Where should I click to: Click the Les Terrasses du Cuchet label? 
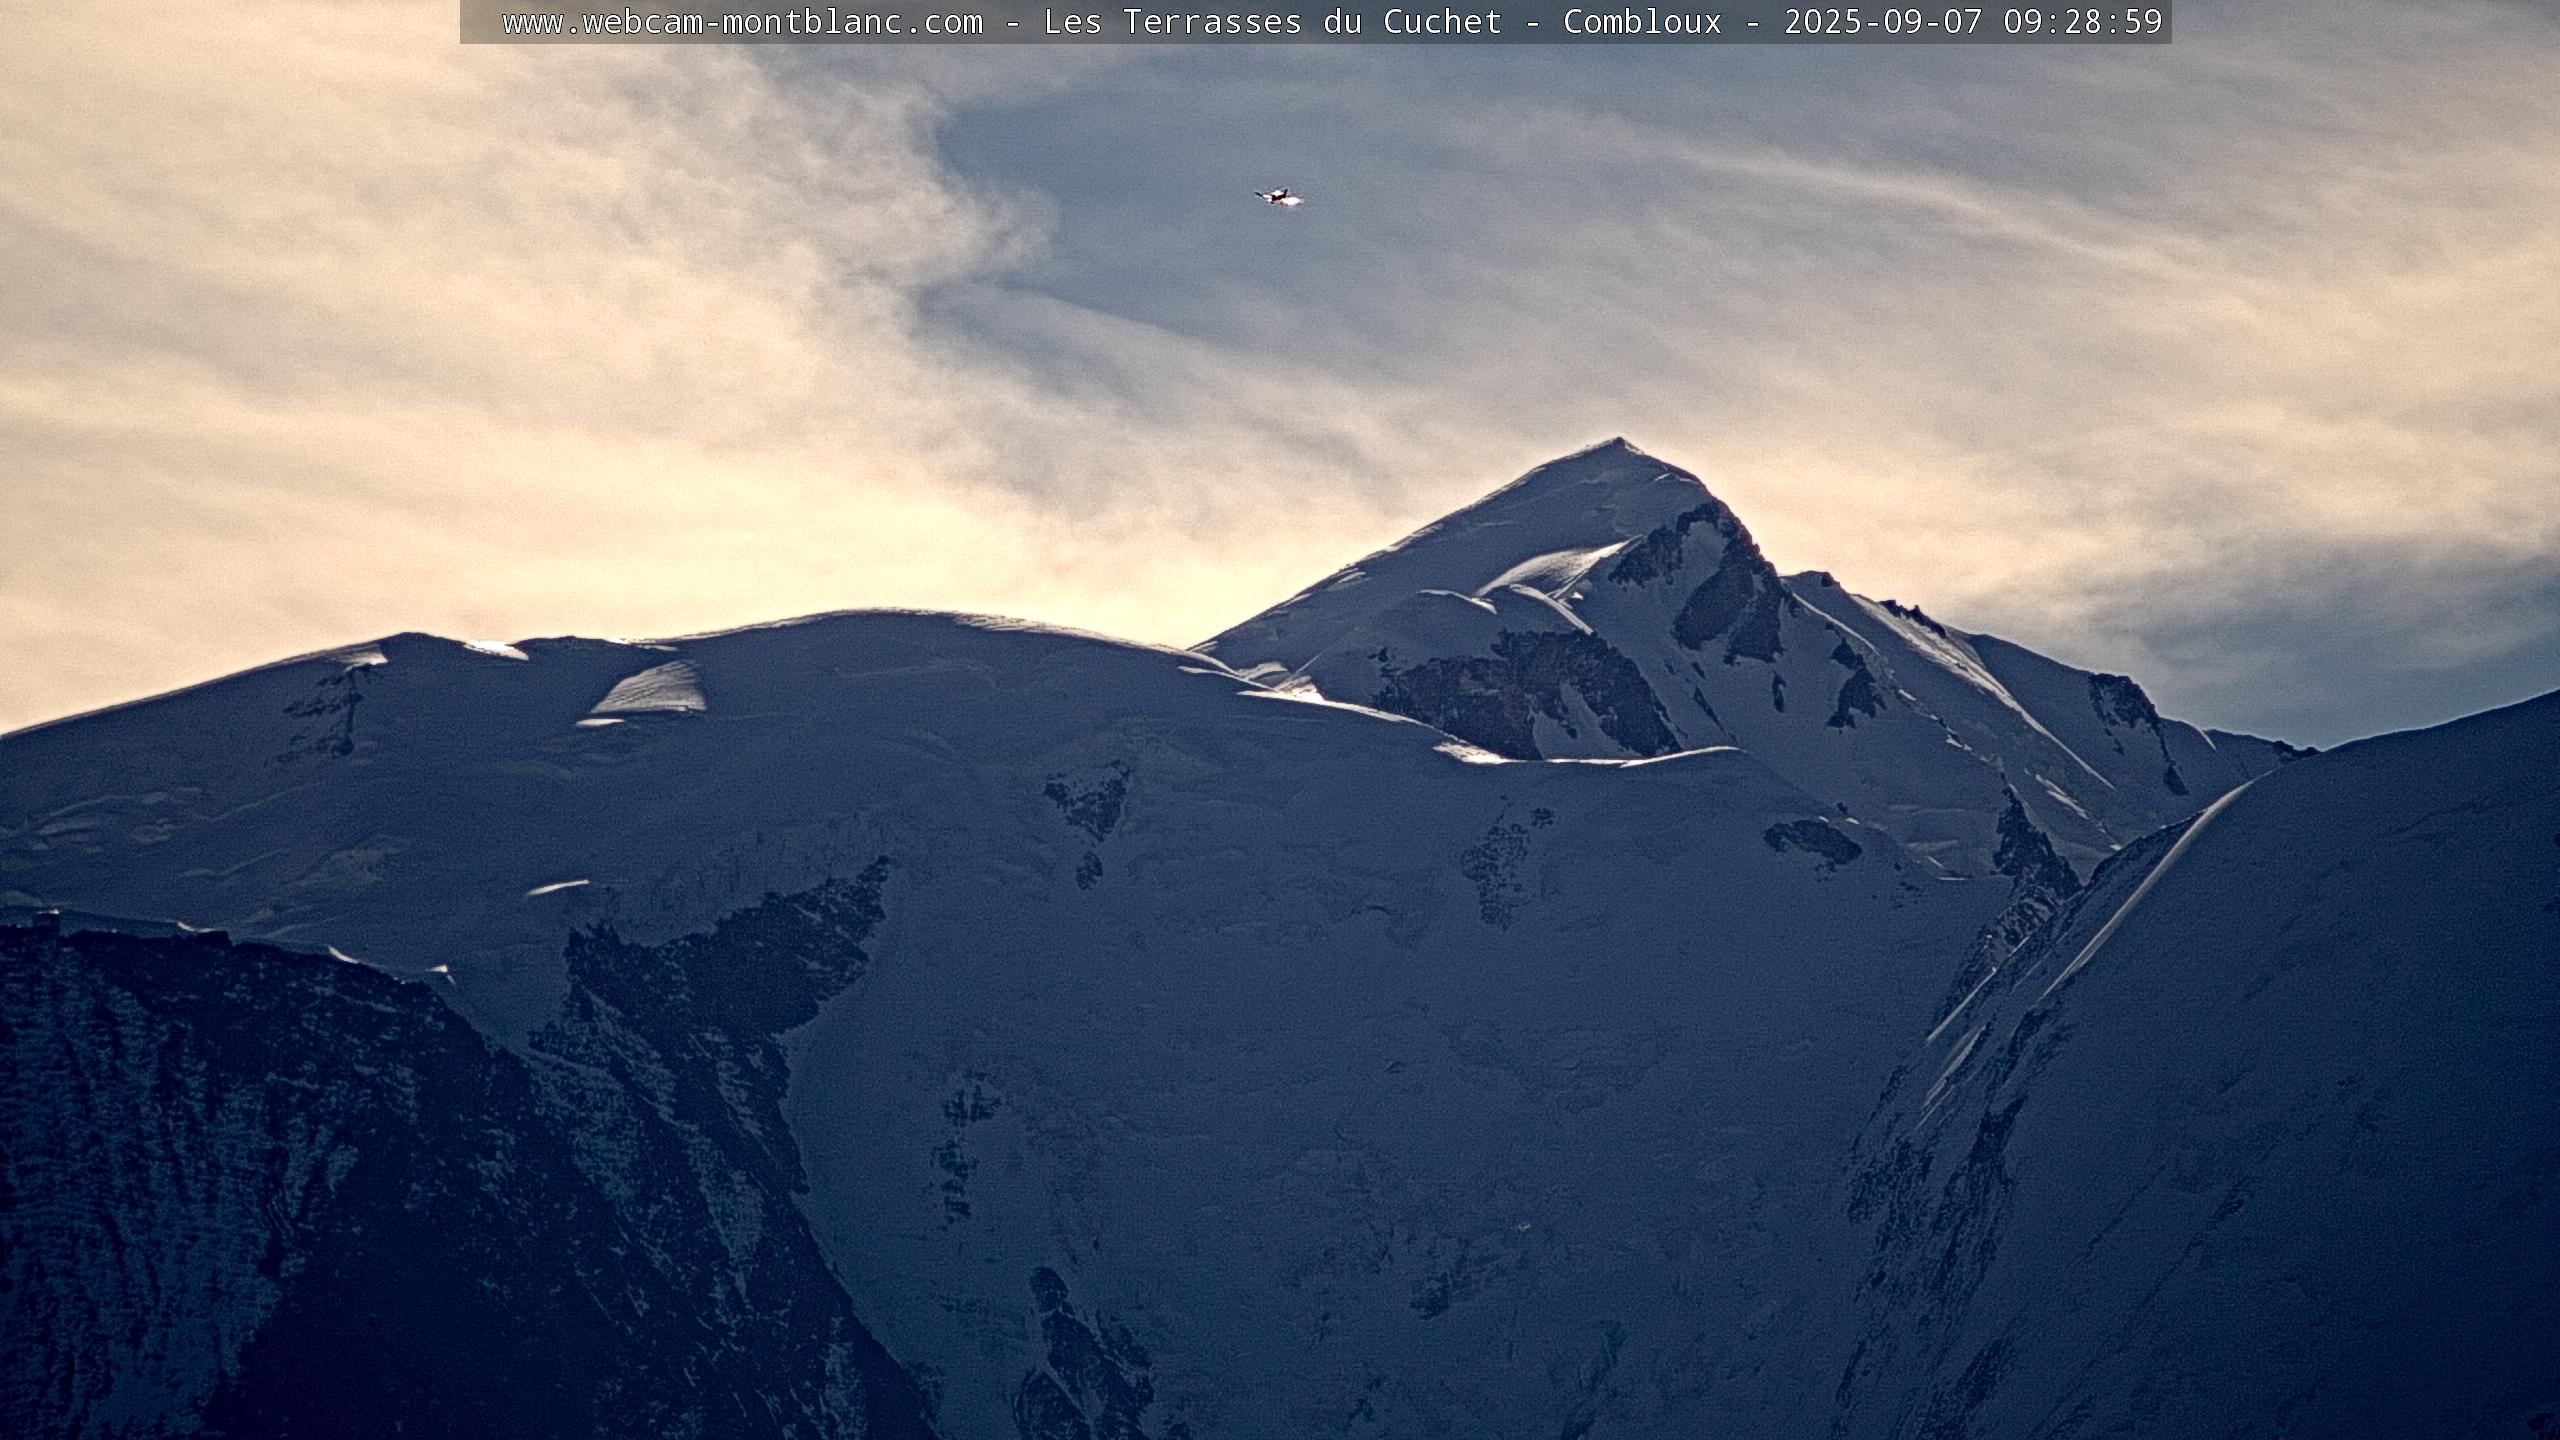tap(1272, 22)
